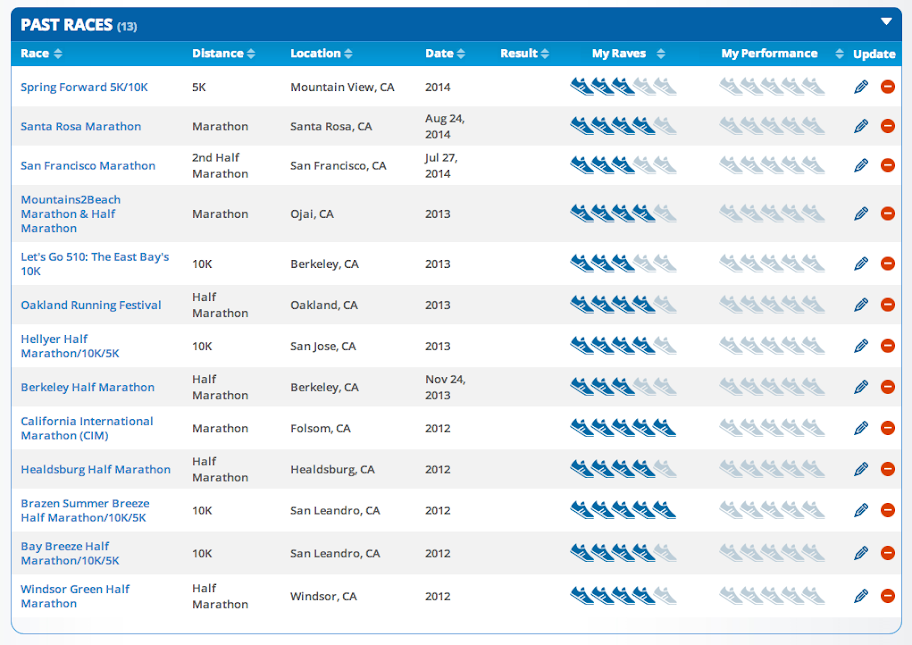The height and width of the screenshot is (645, 912).
Task: Open California International Marathon (CIM) link
Action: pos(87,428)
